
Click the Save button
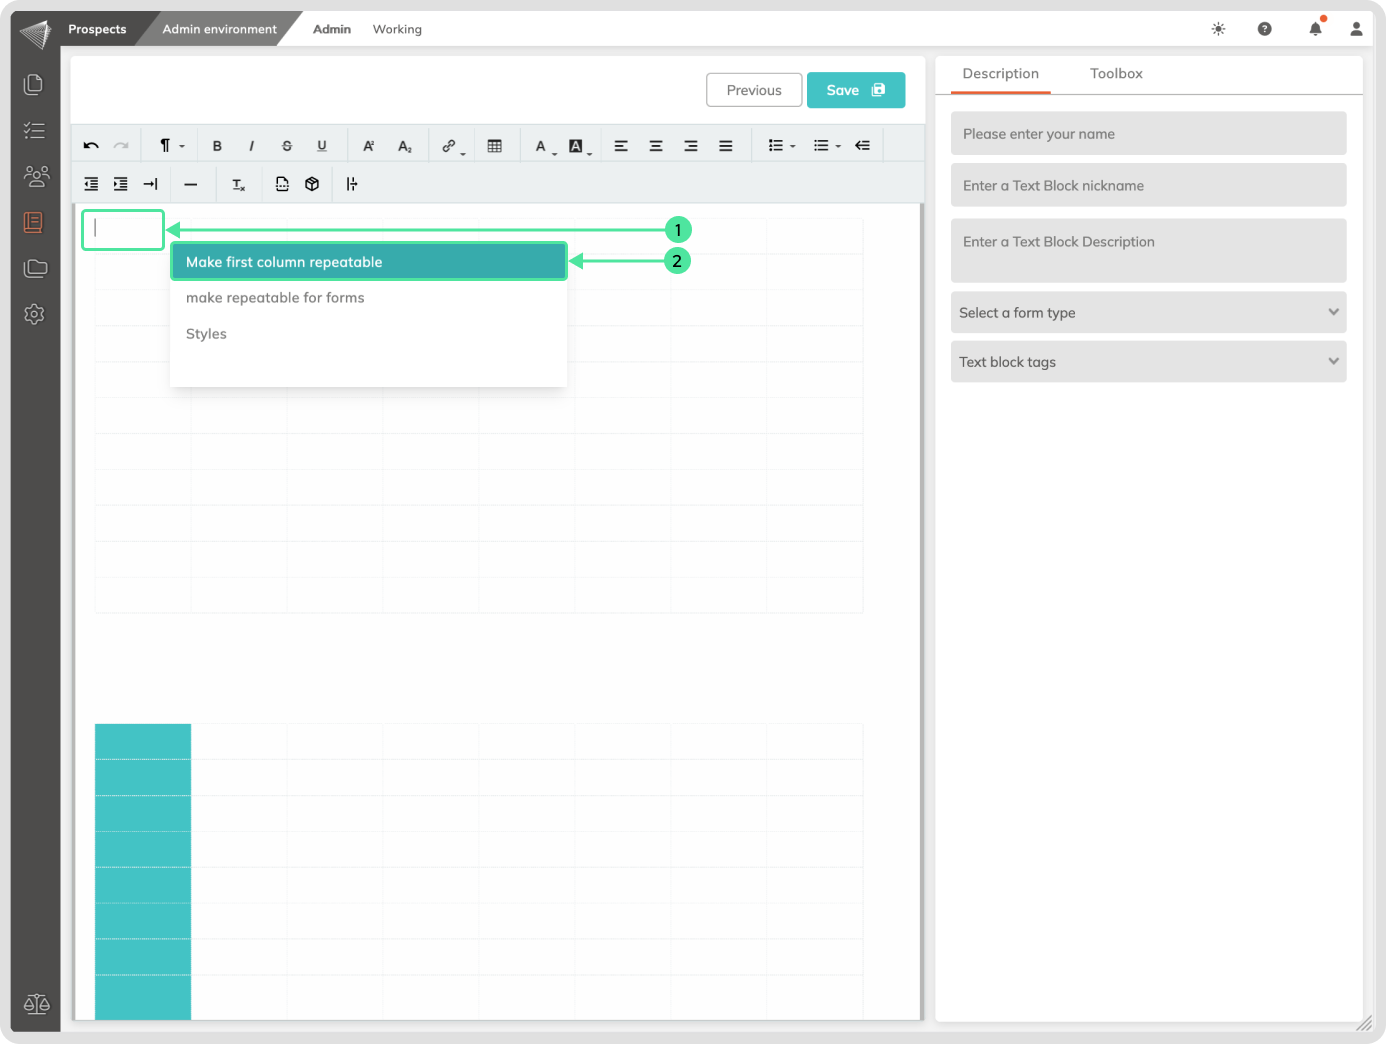click(x=855, y=90)
